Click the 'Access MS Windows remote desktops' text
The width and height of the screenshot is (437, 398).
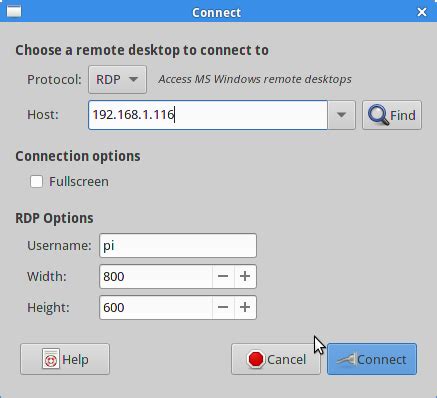coord(255,79)
